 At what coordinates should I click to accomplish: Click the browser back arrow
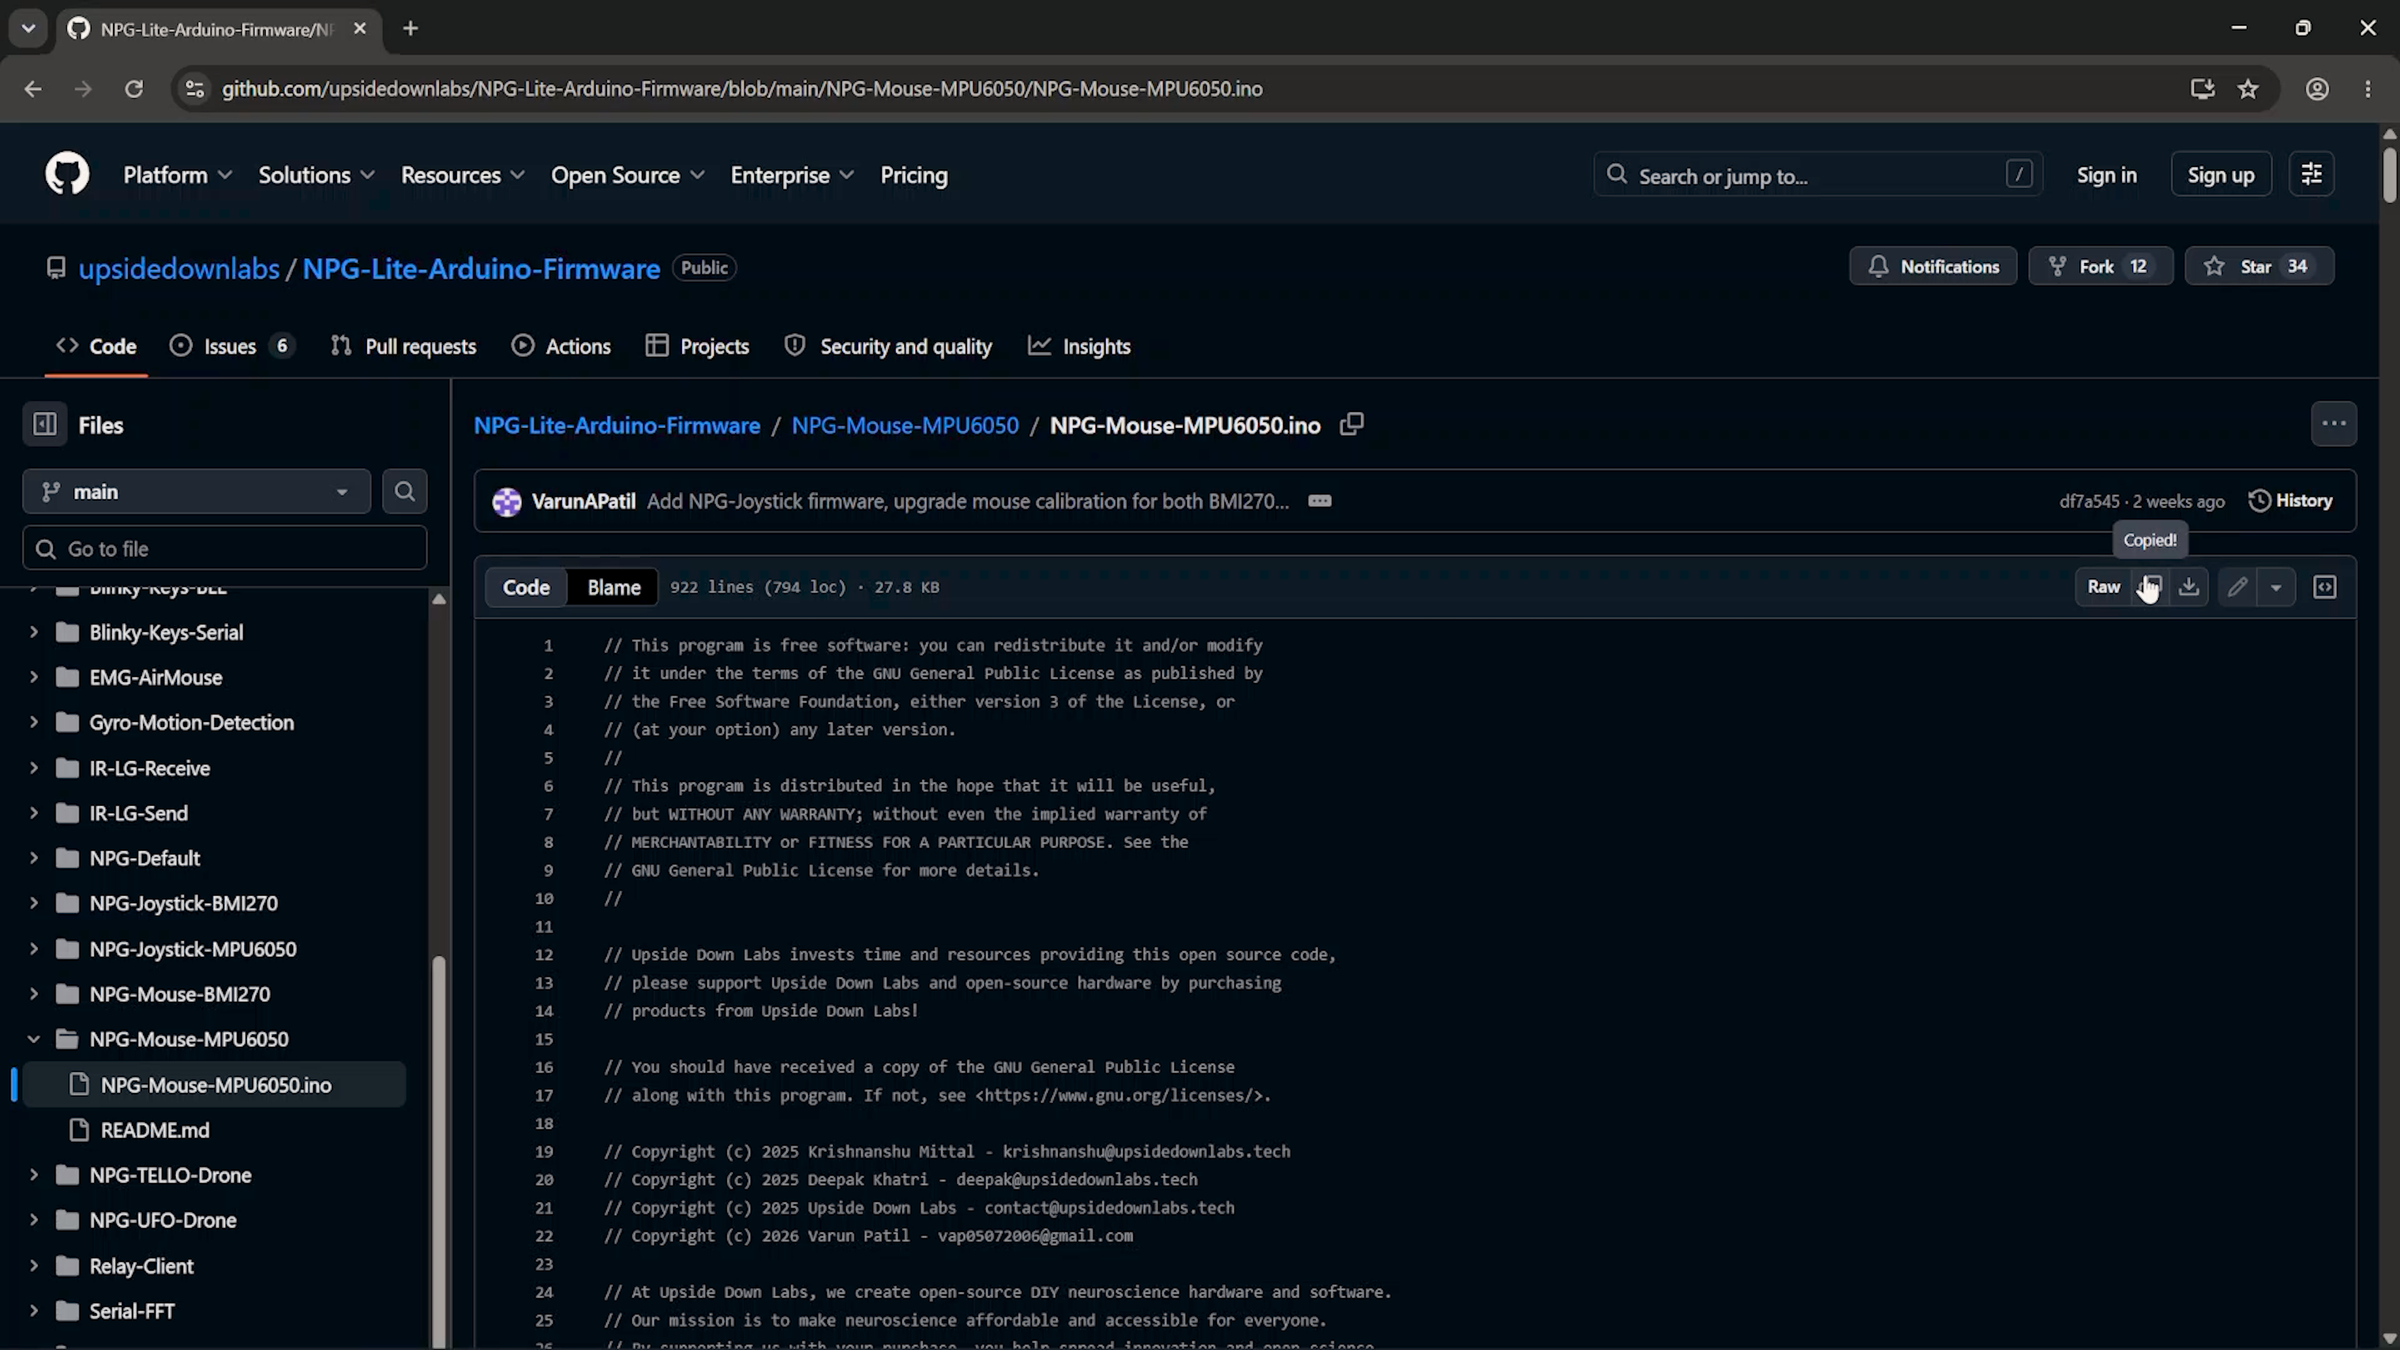(33, 89)
